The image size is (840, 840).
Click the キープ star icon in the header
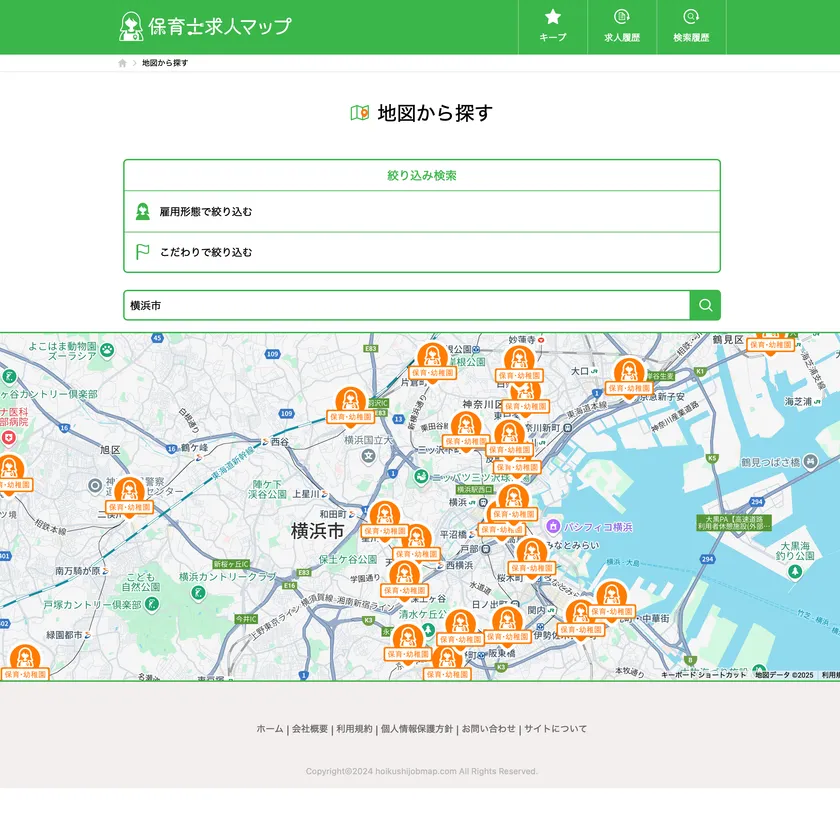(551, 18)
